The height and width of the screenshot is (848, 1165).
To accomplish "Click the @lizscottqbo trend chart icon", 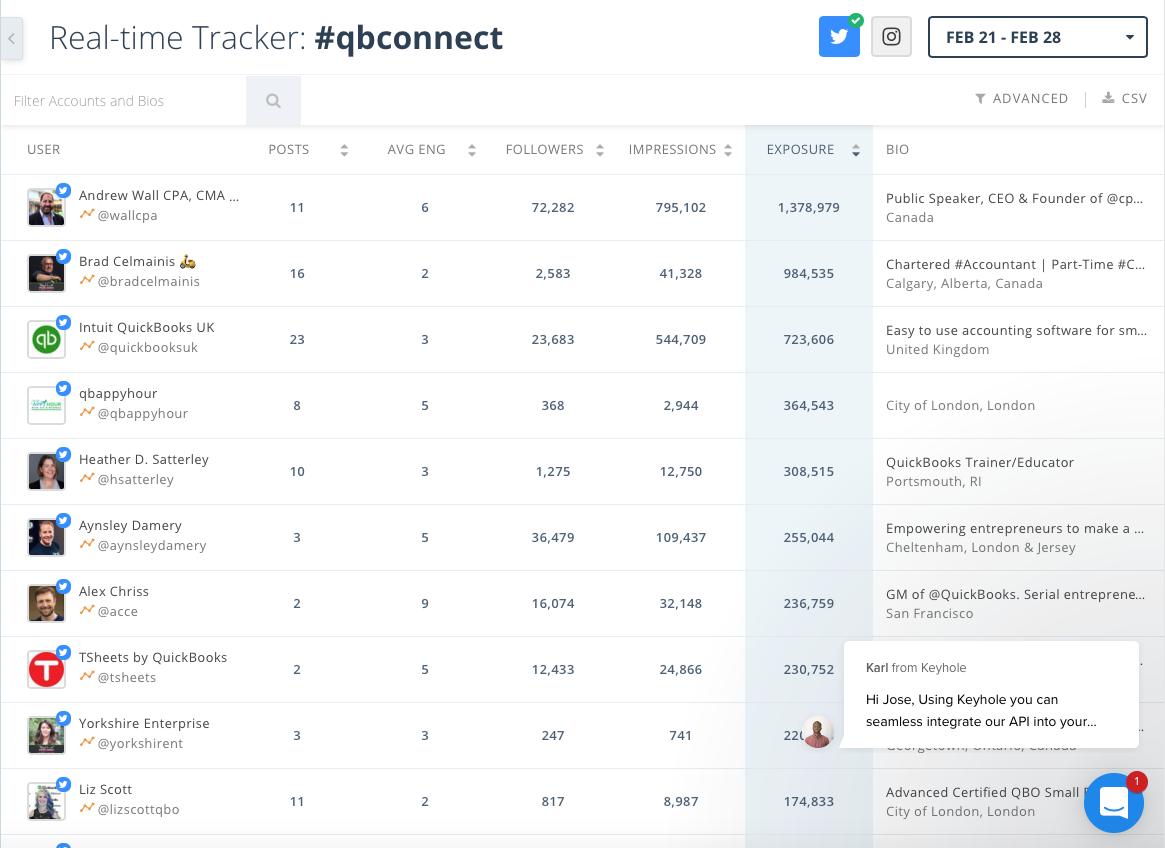I will [x=87, y=808].
